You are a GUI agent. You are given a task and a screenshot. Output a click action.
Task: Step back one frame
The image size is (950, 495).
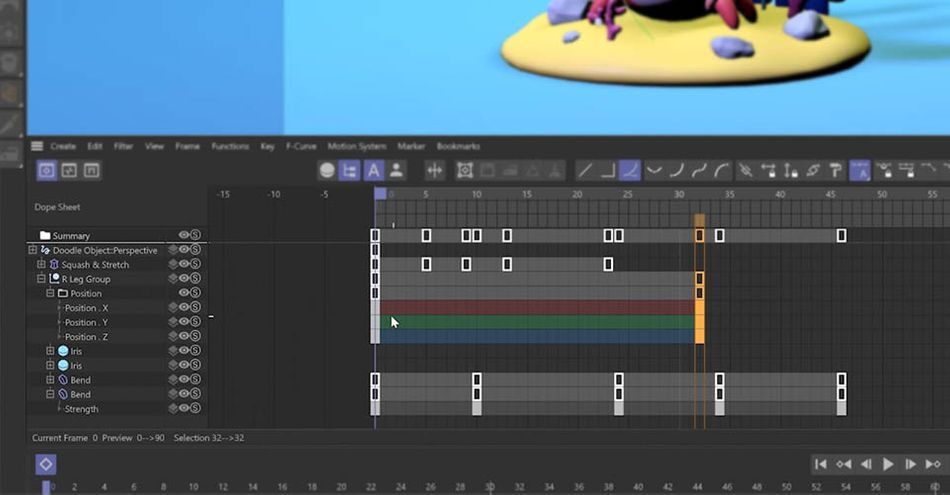[866, 465]
